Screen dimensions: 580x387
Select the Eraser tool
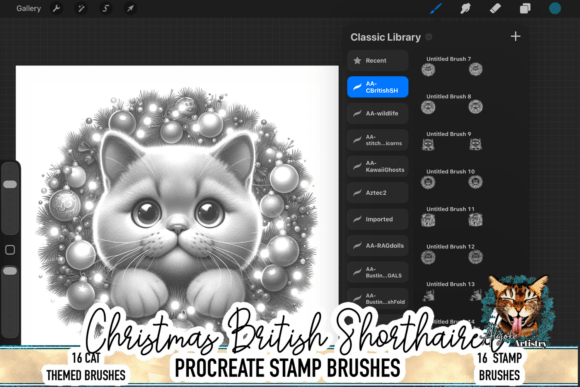point(495,8)
